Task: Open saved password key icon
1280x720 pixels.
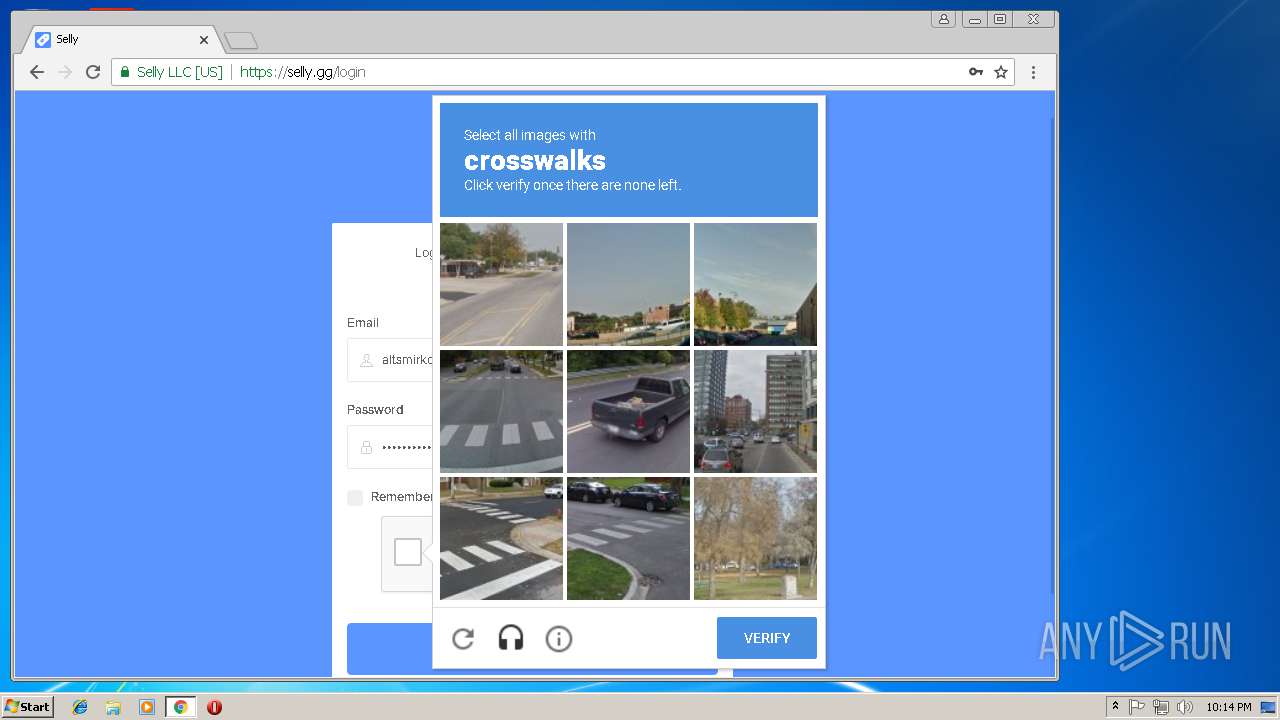Action: point(976,72)
